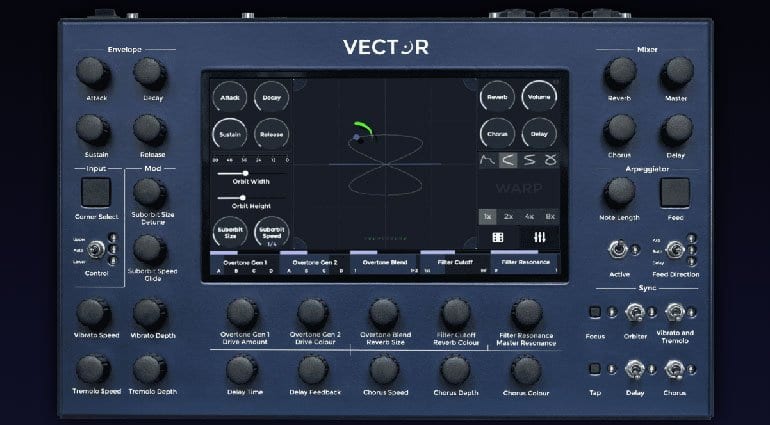Adjust the Orbit Width slider
The height and width of the screenshot is (425, 770).
point(251,173)
